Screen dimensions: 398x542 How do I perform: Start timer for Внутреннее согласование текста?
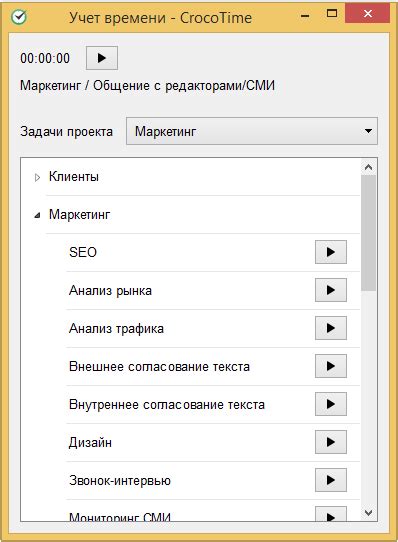(331, 404)
